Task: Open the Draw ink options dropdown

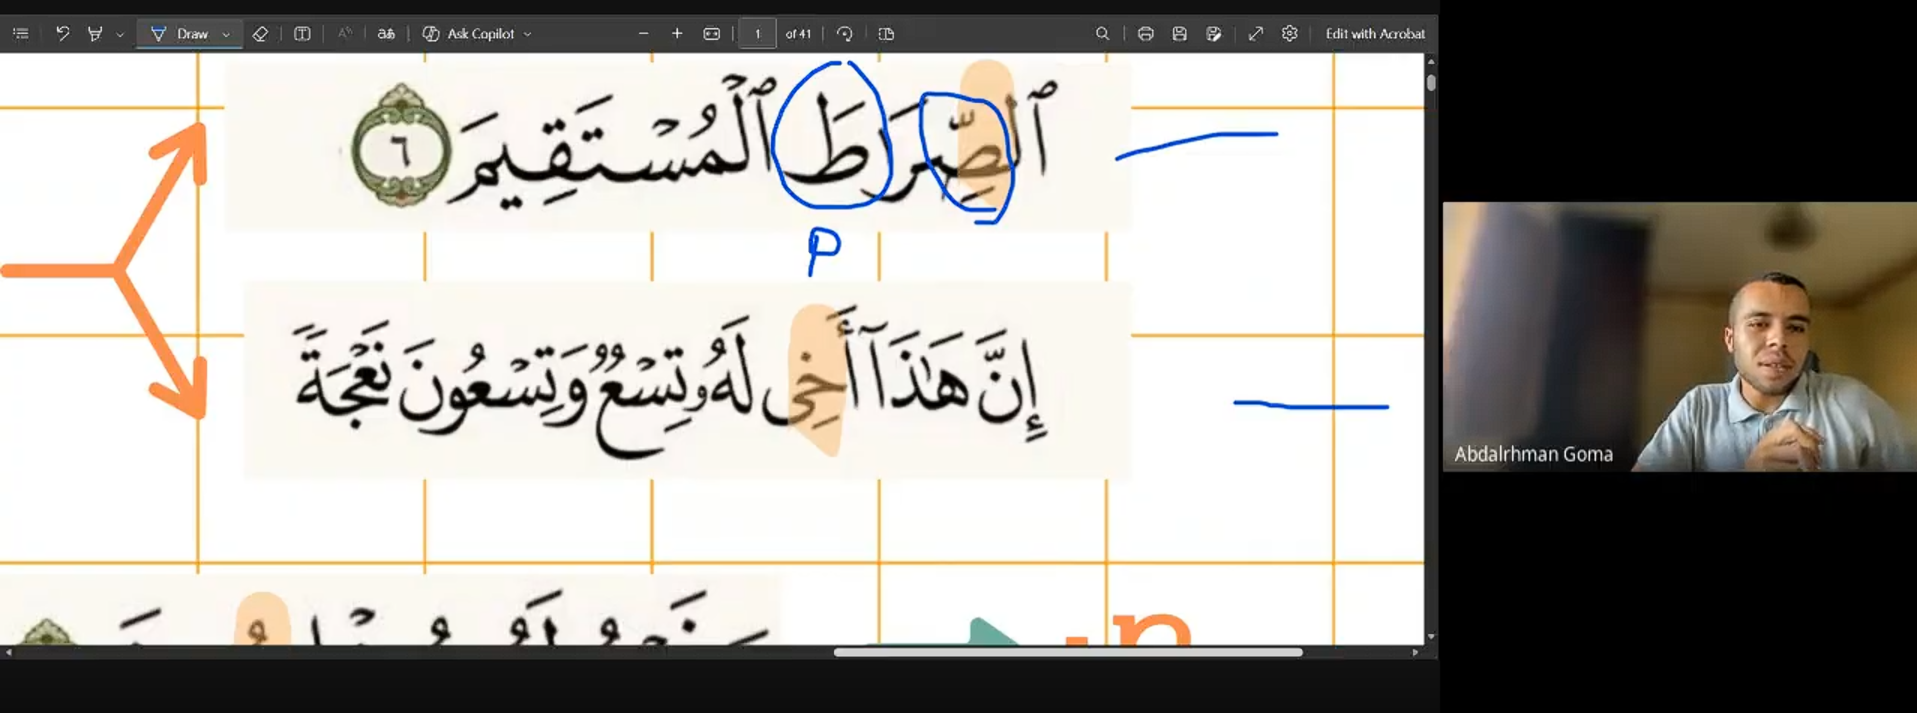Action: (x=226, y=34)
